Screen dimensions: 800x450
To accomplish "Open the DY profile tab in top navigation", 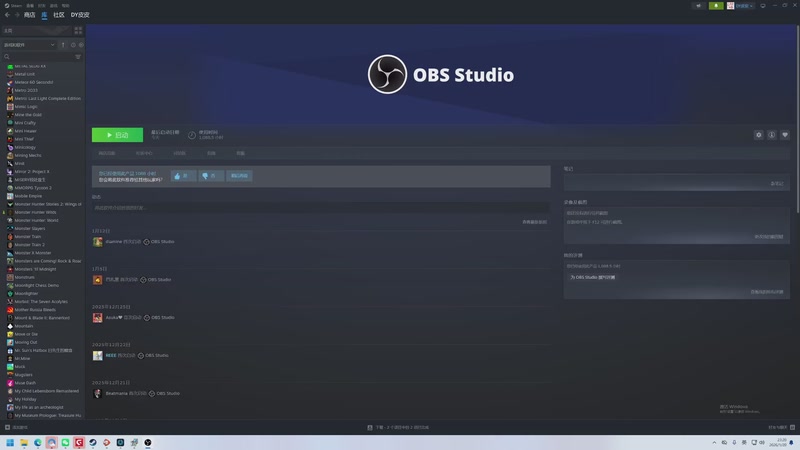I will [x=80, y=15].
